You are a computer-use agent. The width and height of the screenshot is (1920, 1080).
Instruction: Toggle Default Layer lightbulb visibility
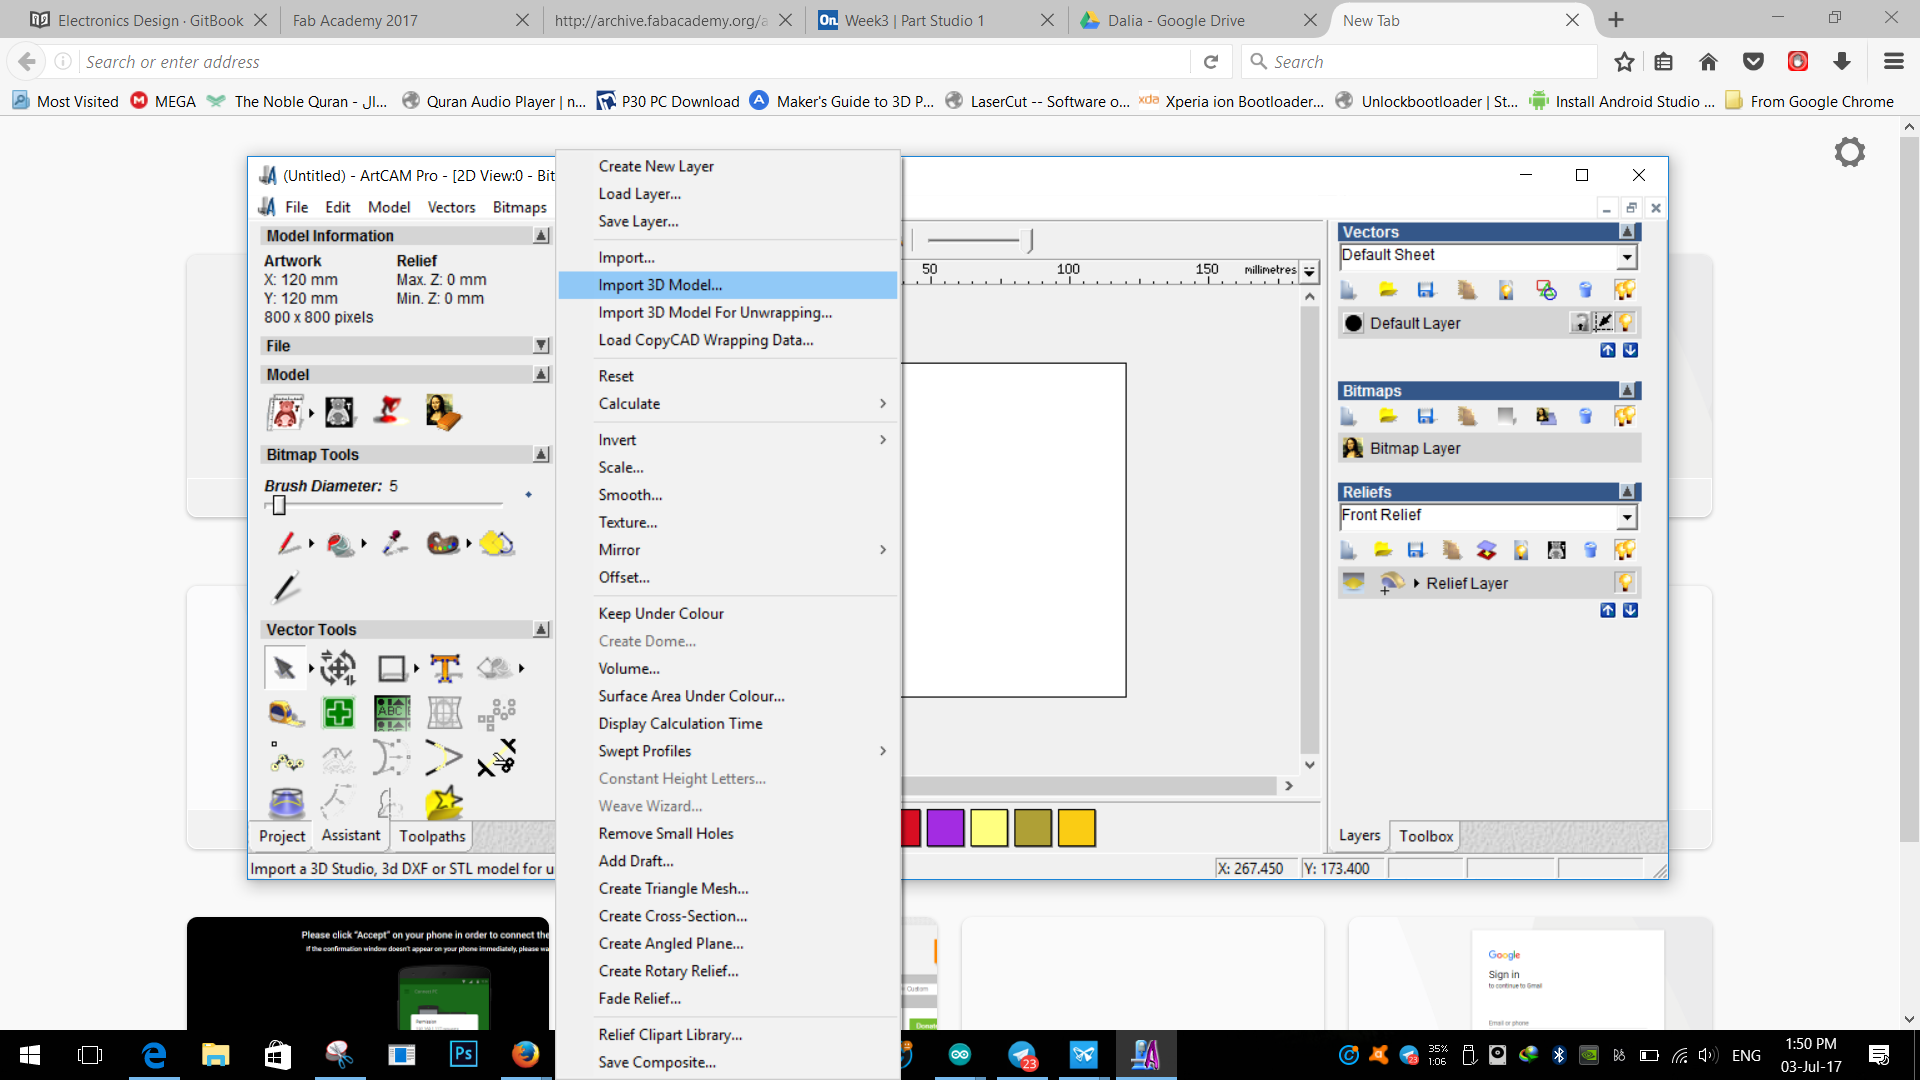pyautogui.click(x=1626, y=323)
